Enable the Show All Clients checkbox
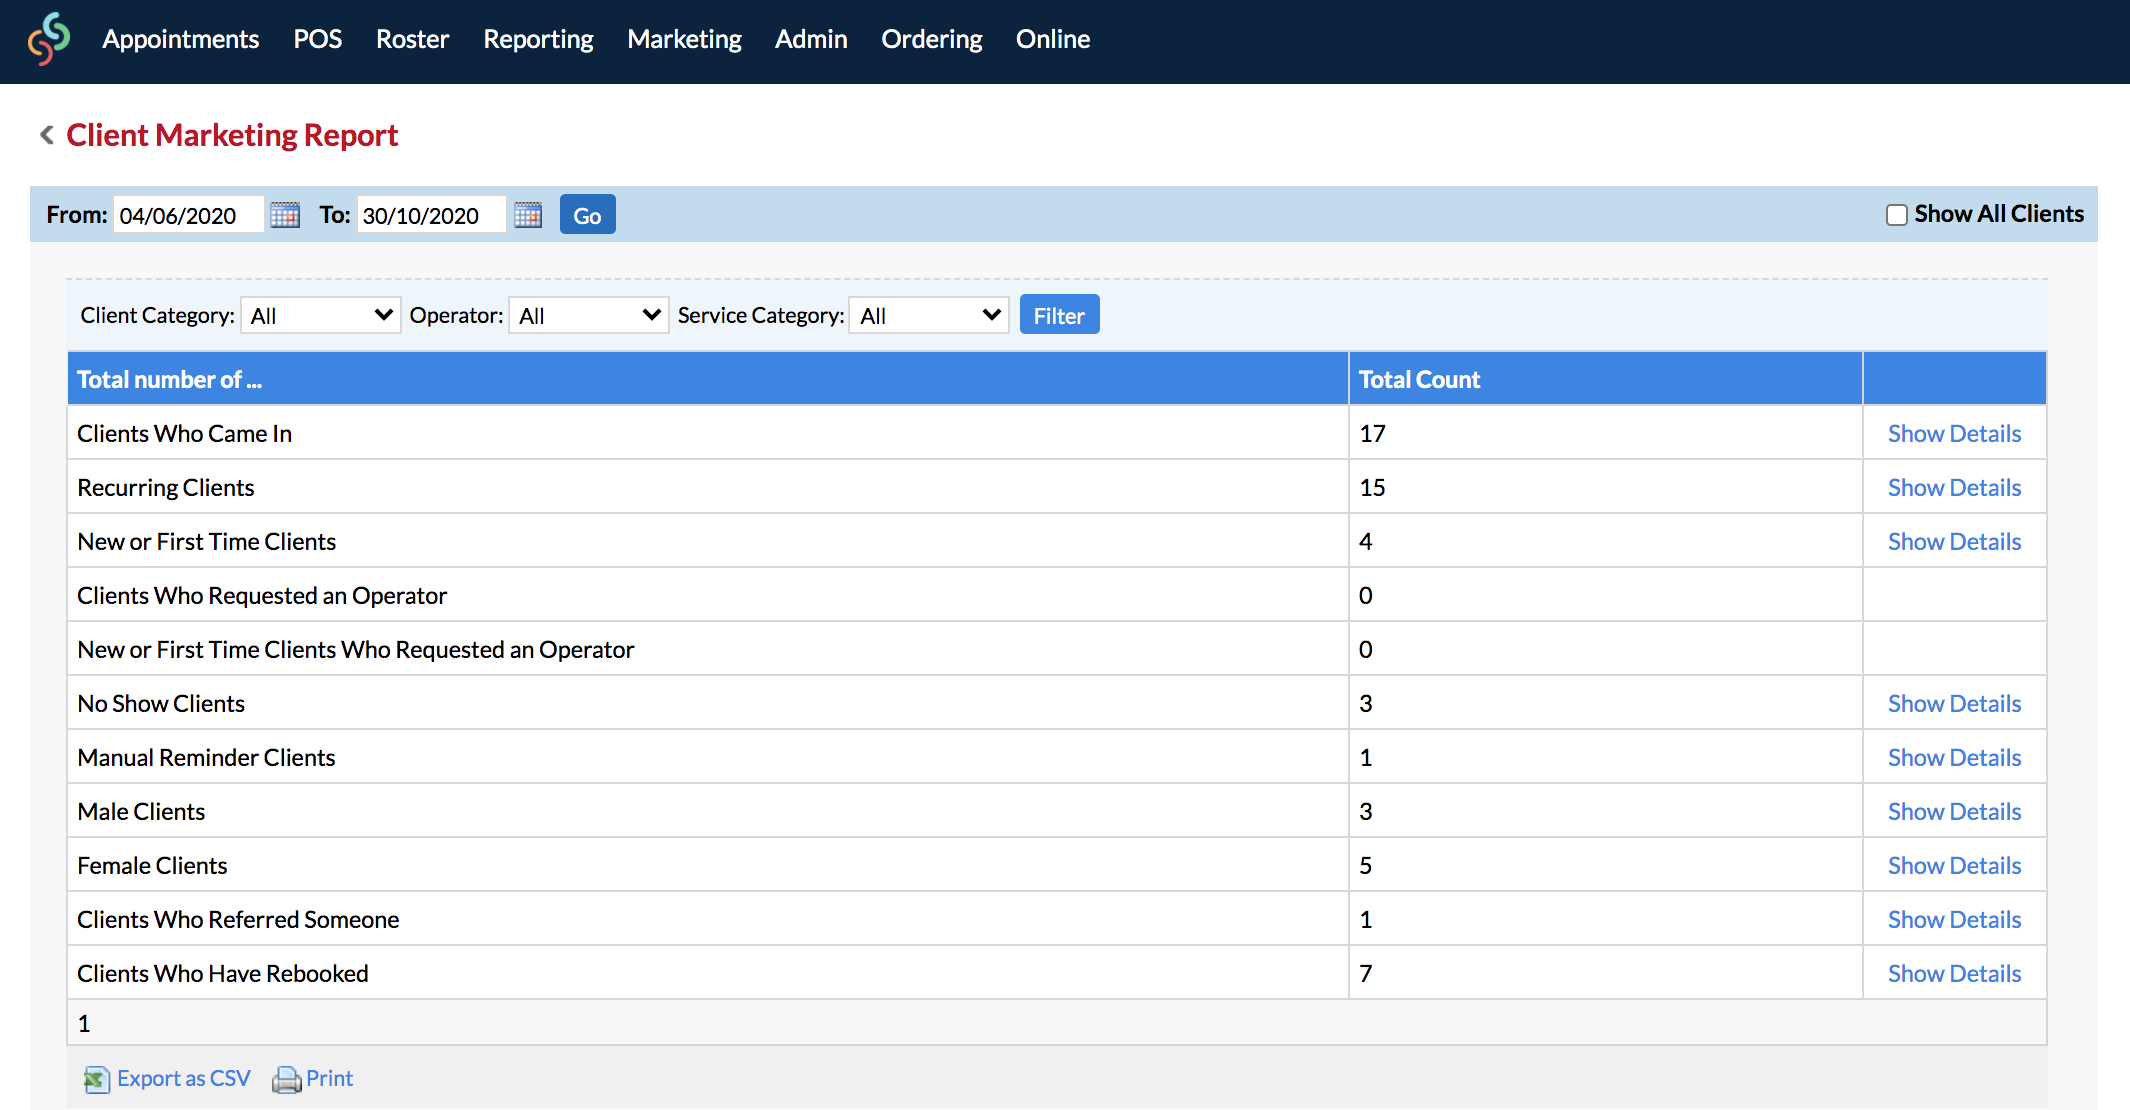2130x1110 pixels. click(1896, 215)
